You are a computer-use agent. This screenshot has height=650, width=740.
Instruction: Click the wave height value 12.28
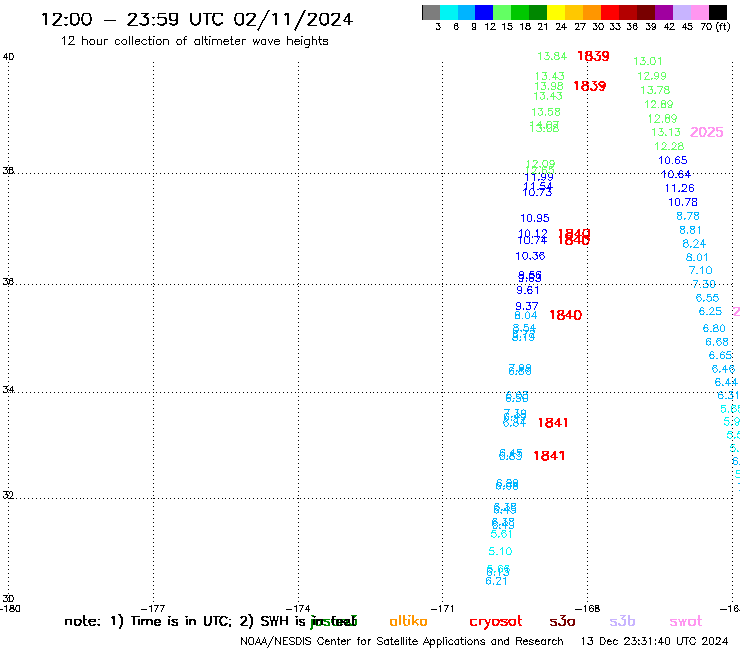pyautogui.click(x=669, y=146)
